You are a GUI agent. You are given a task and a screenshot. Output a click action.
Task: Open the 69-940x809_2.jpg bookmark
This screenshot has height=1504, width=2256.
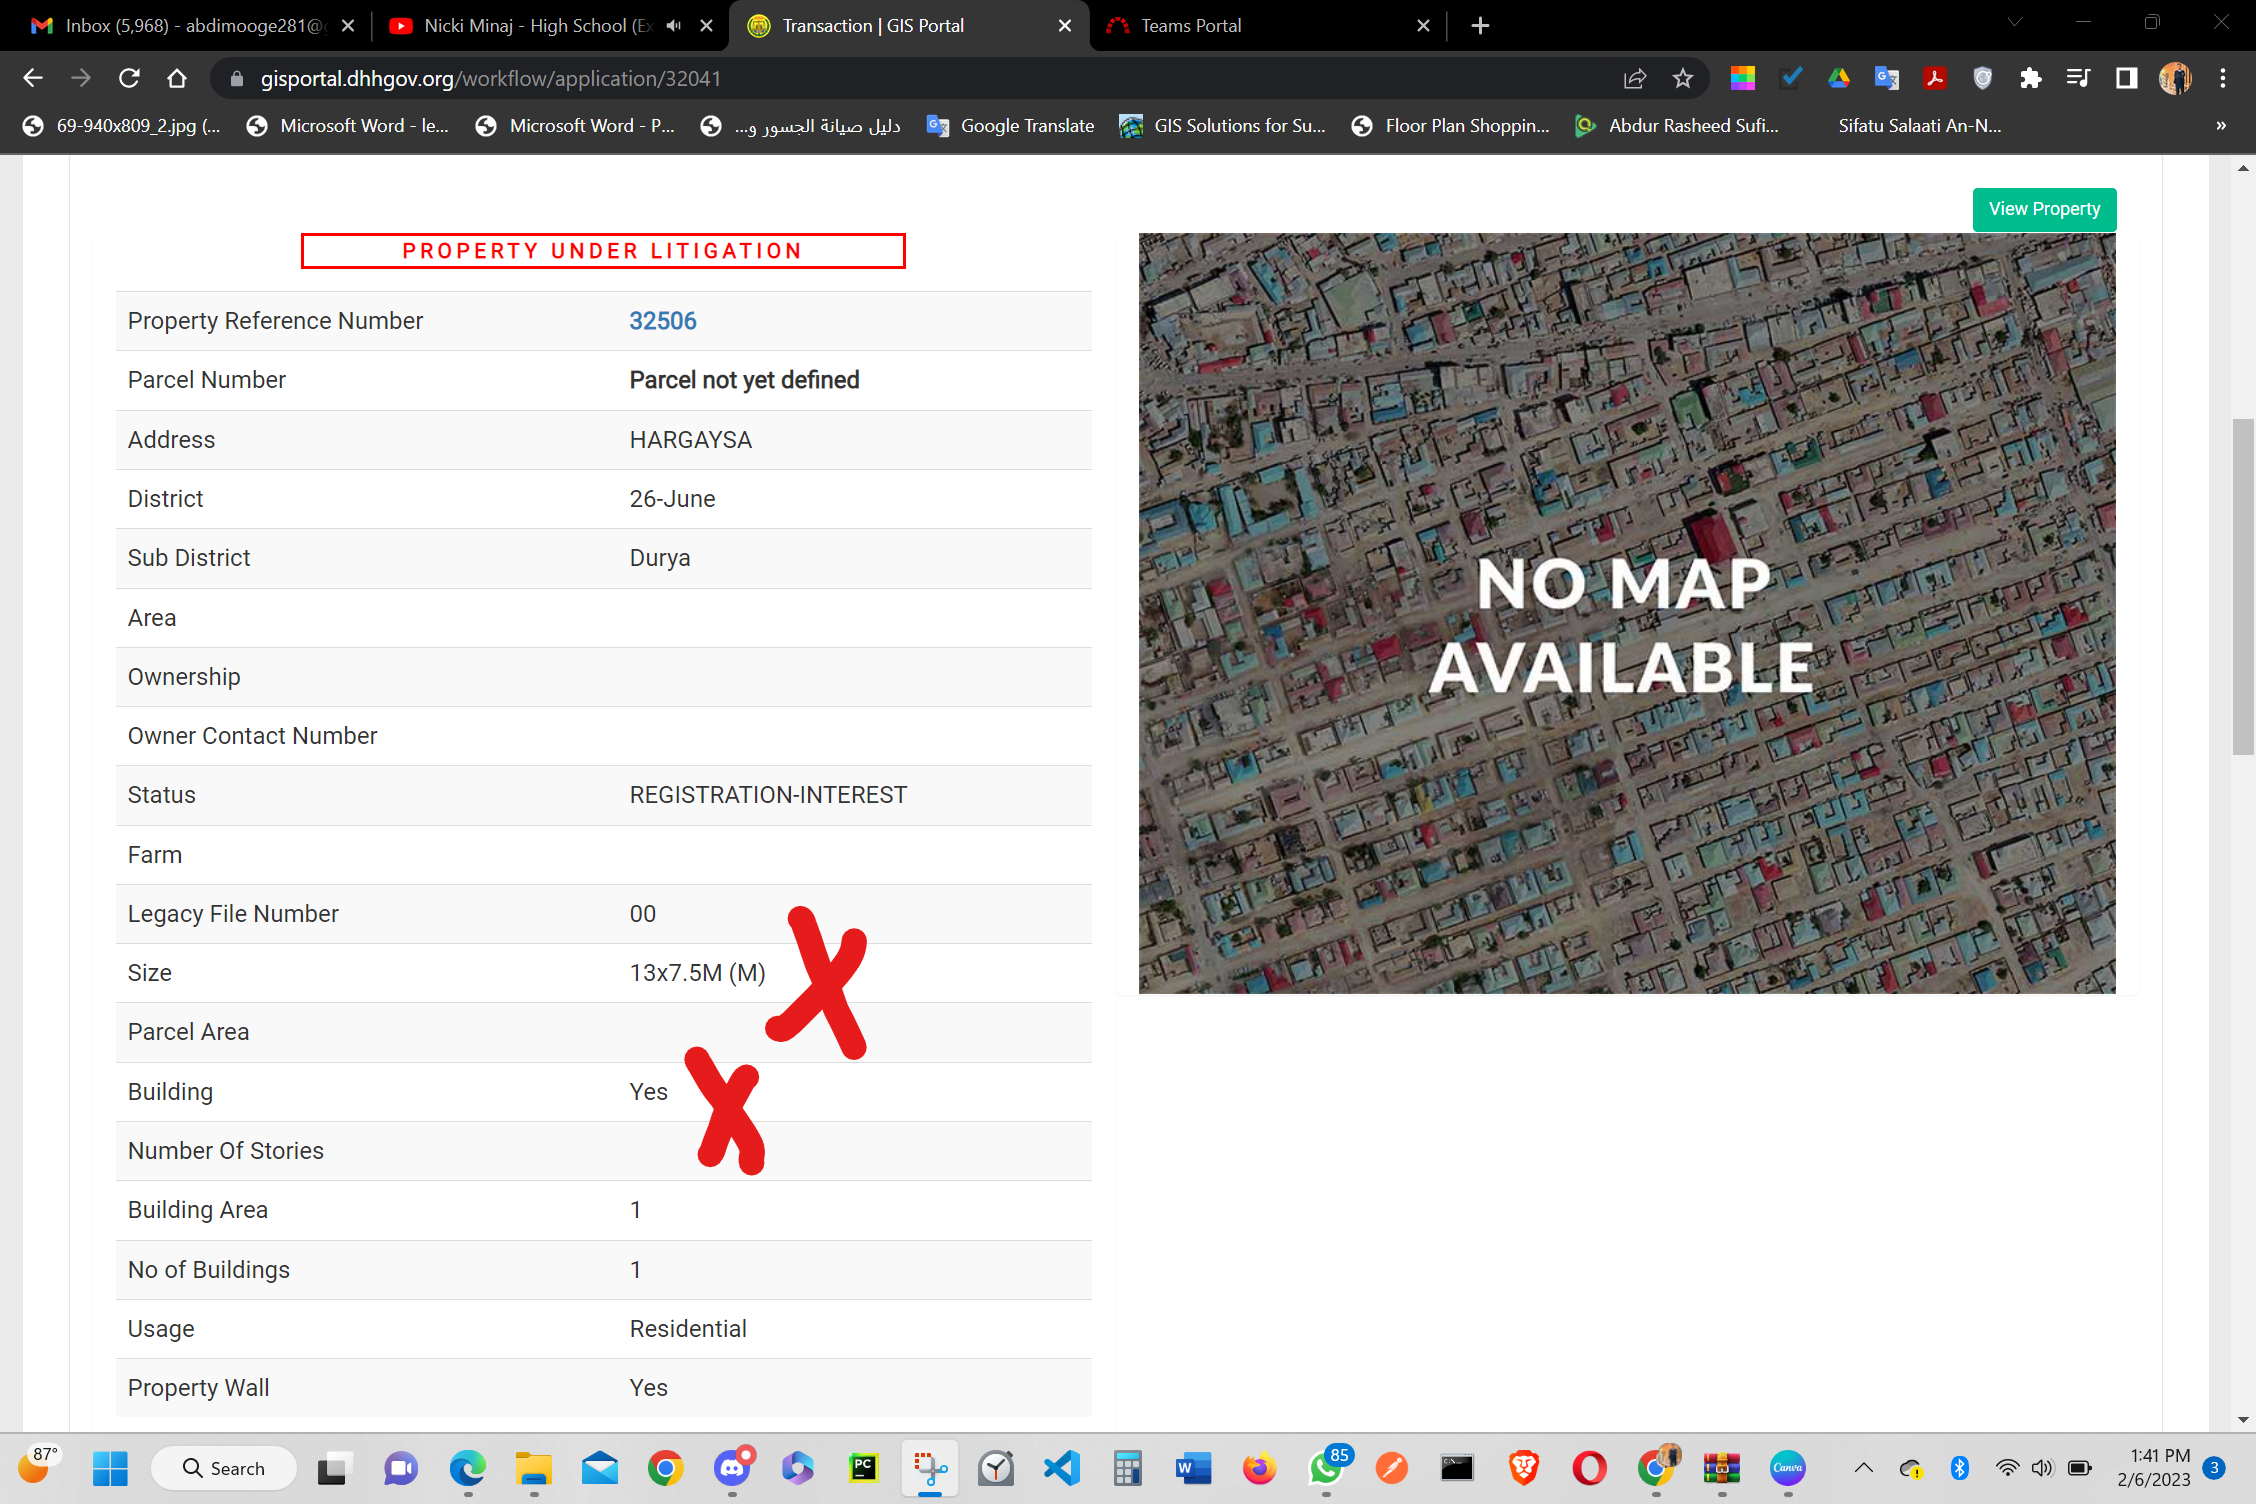(122, 126)
